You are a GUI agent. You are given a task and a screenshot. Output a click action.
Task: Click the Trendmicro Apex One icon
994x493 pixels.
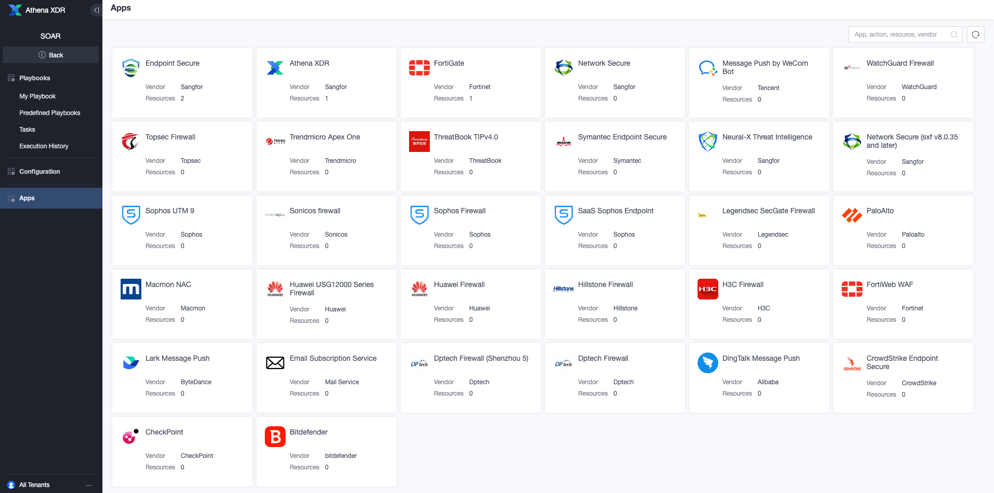274,141
